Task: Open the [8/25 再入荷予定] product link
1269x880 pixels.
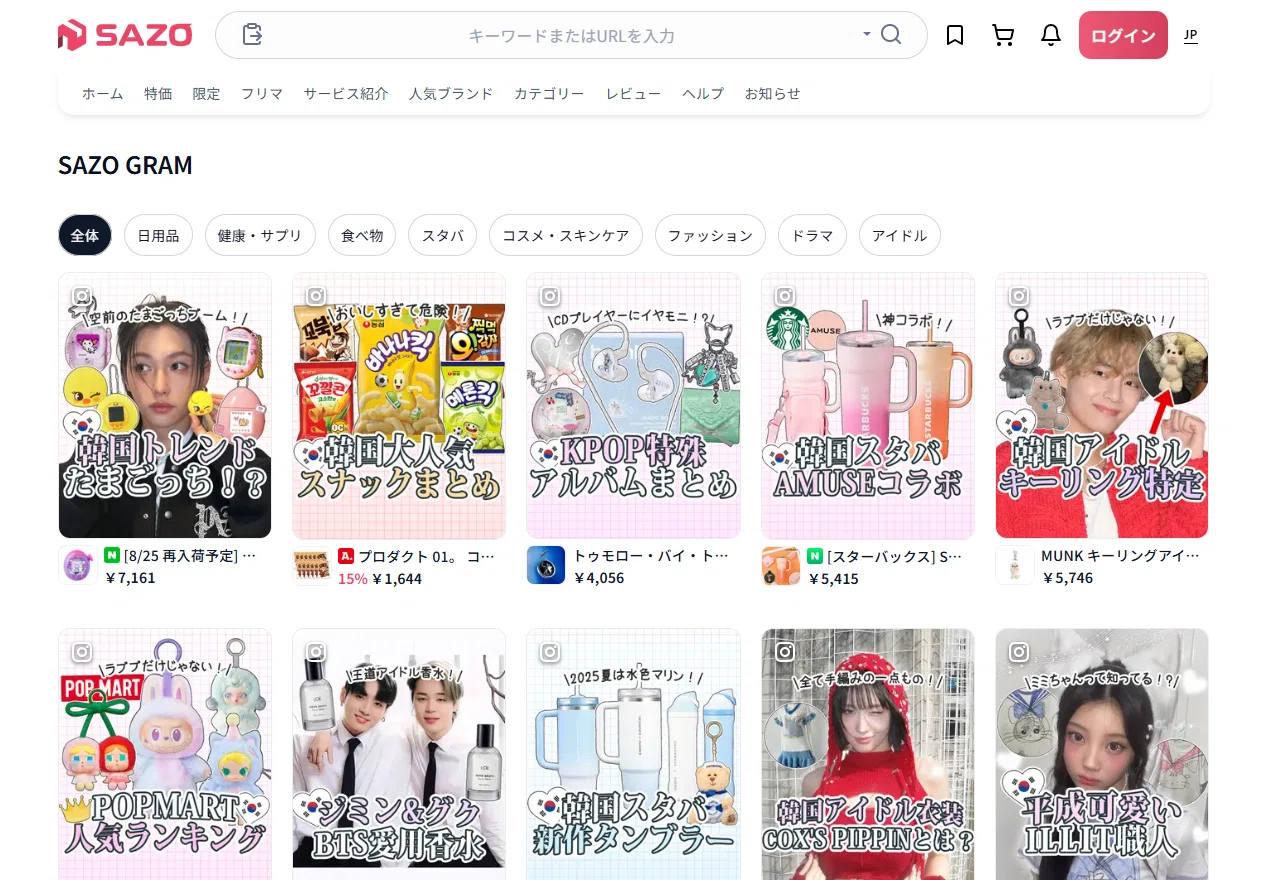Action: coord(181,555)
